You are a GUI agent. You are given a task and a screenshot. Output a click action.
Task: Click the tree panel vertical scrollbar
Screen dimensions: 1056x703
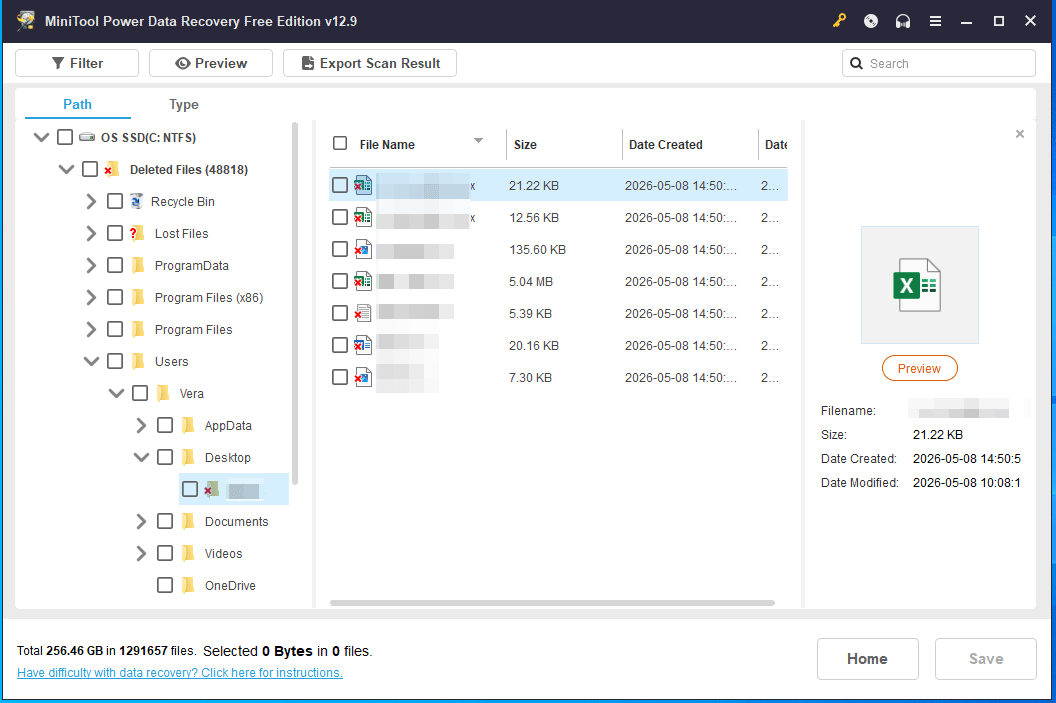tap(294, 303)
